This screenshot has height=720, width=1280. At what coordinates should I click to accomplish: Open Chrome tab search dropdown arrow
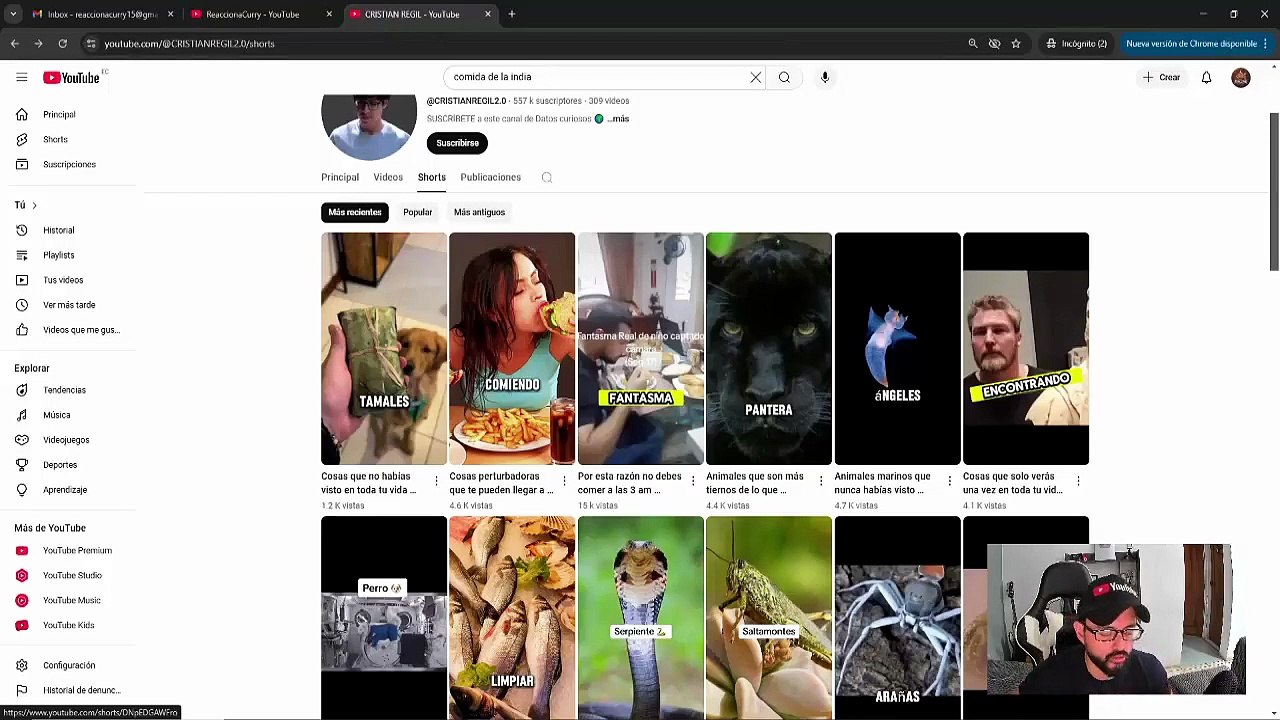coord(13,14)
